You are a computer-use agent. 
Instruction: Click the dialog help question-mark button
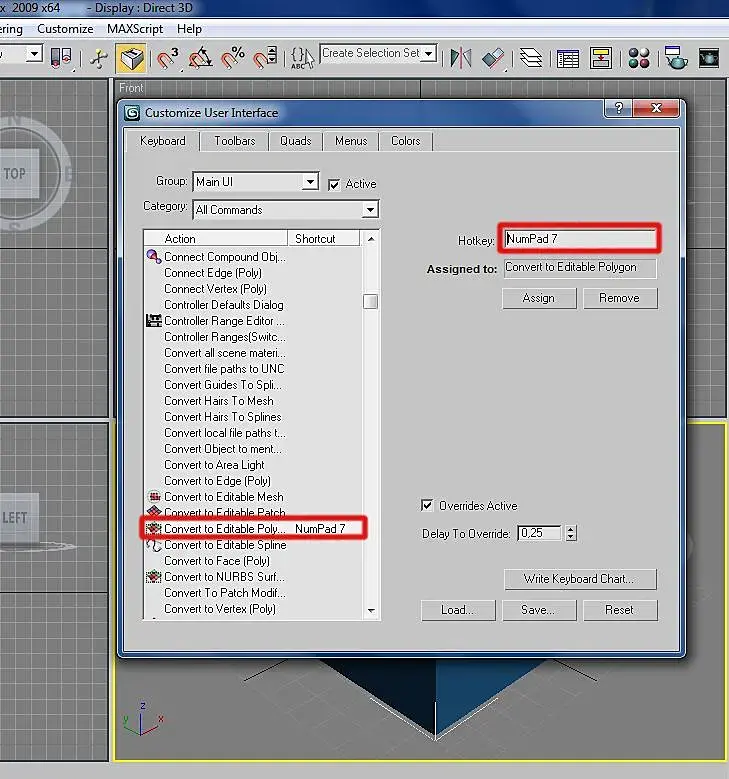[x=619, y=108]
